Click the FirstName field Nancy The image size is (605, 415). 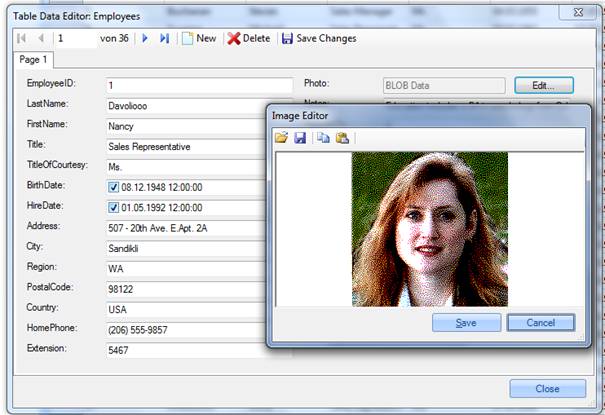pos(186,126)
